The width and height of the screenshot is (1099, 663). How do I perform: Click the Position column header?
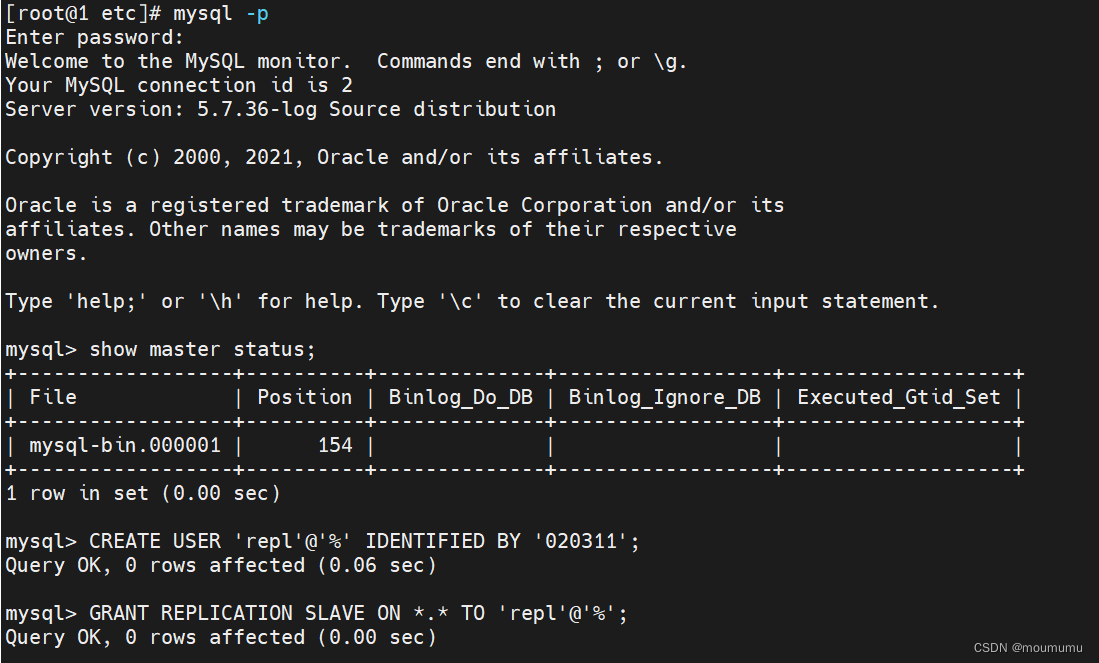click(304, 397)
